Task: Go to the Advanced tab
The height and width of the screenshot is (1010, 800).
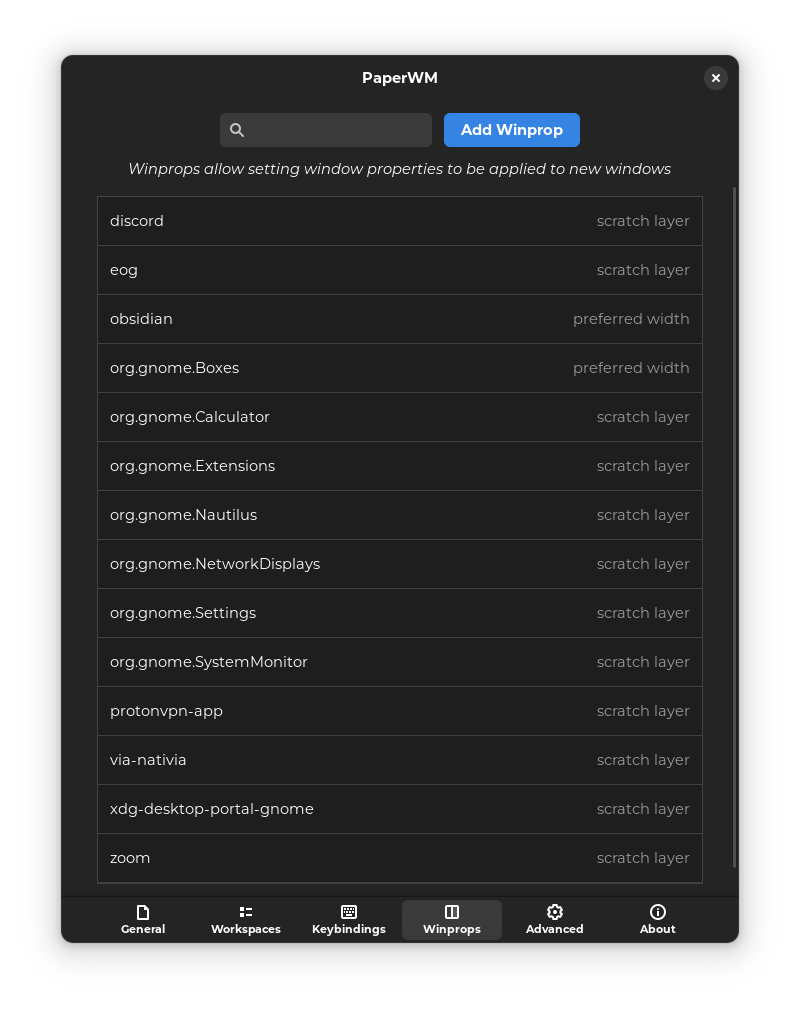Action: point(555,919)
